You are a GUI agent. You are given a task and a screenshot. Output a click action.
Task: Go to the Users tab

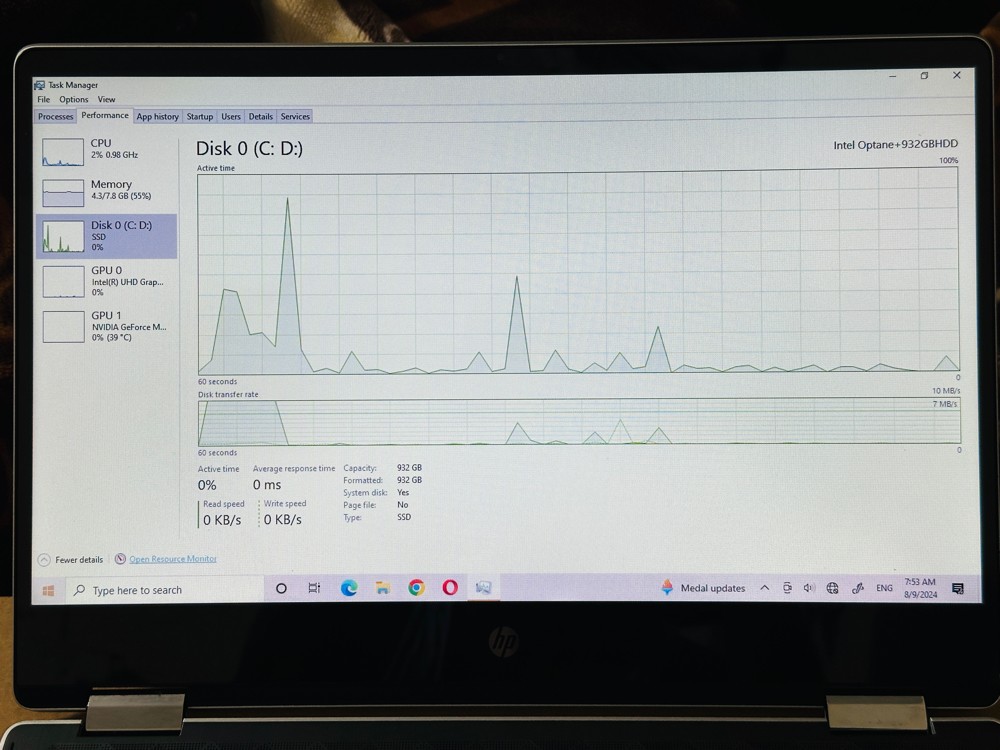231,117
